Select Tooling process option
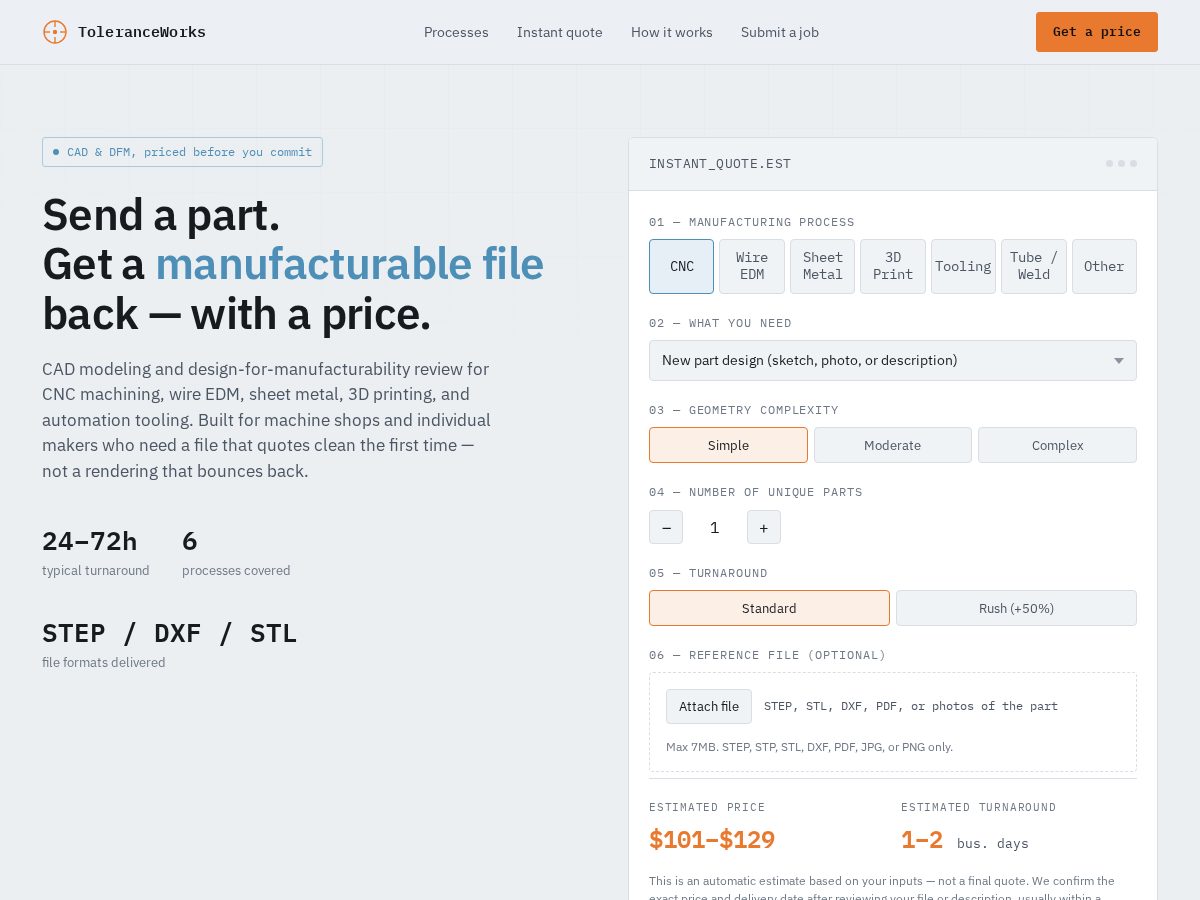The width and height of the screenshot is (1200, 900). pos(963,266)
